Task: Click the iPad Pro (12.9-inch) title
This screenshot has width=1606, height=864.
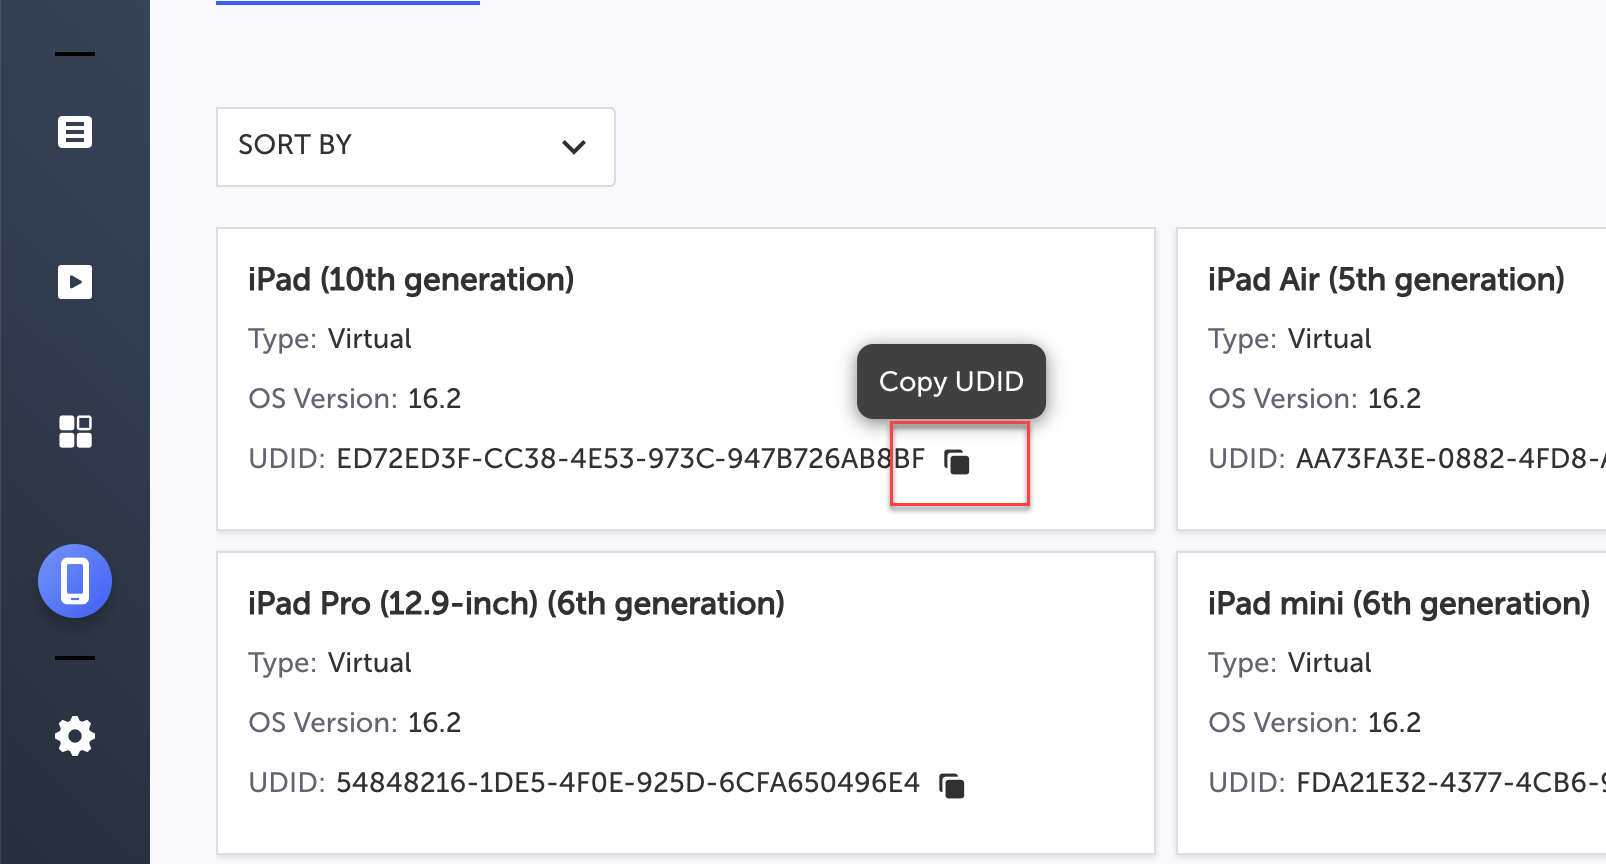Action: (x=516, y=604)
